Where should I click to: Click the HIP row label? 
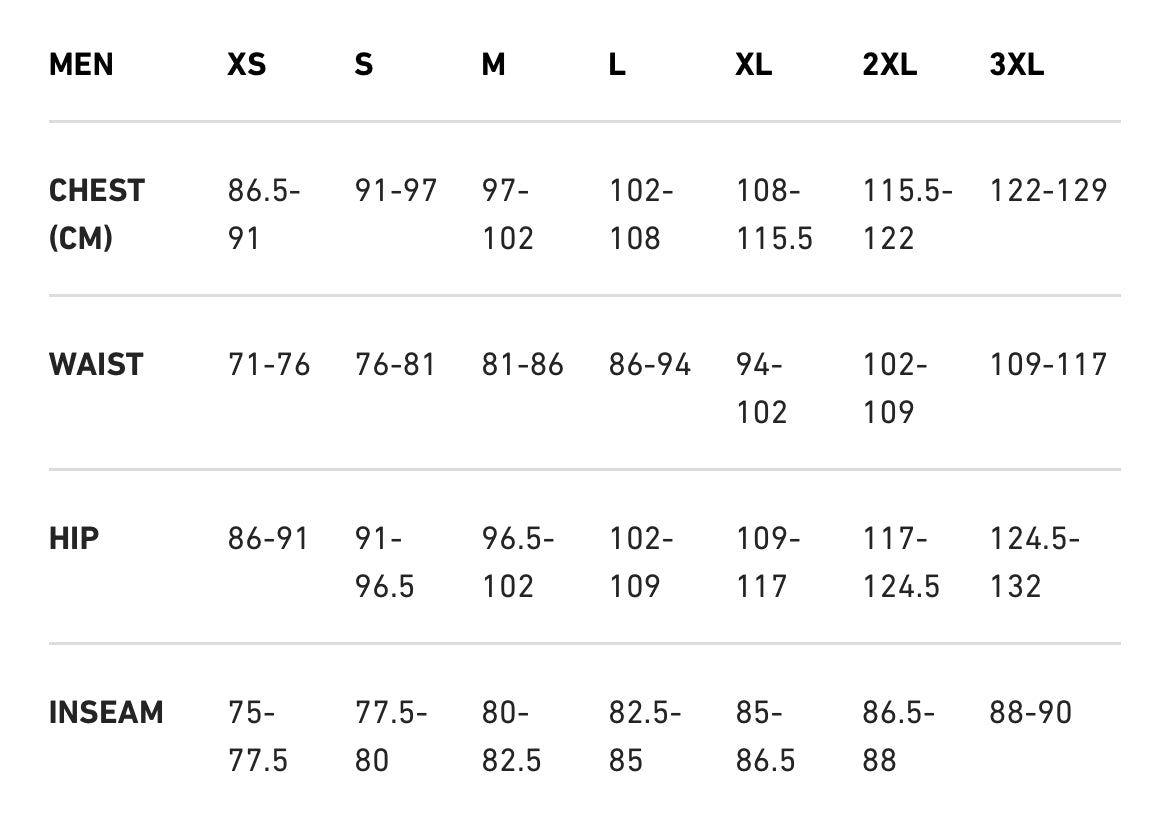tap(74, 539)
